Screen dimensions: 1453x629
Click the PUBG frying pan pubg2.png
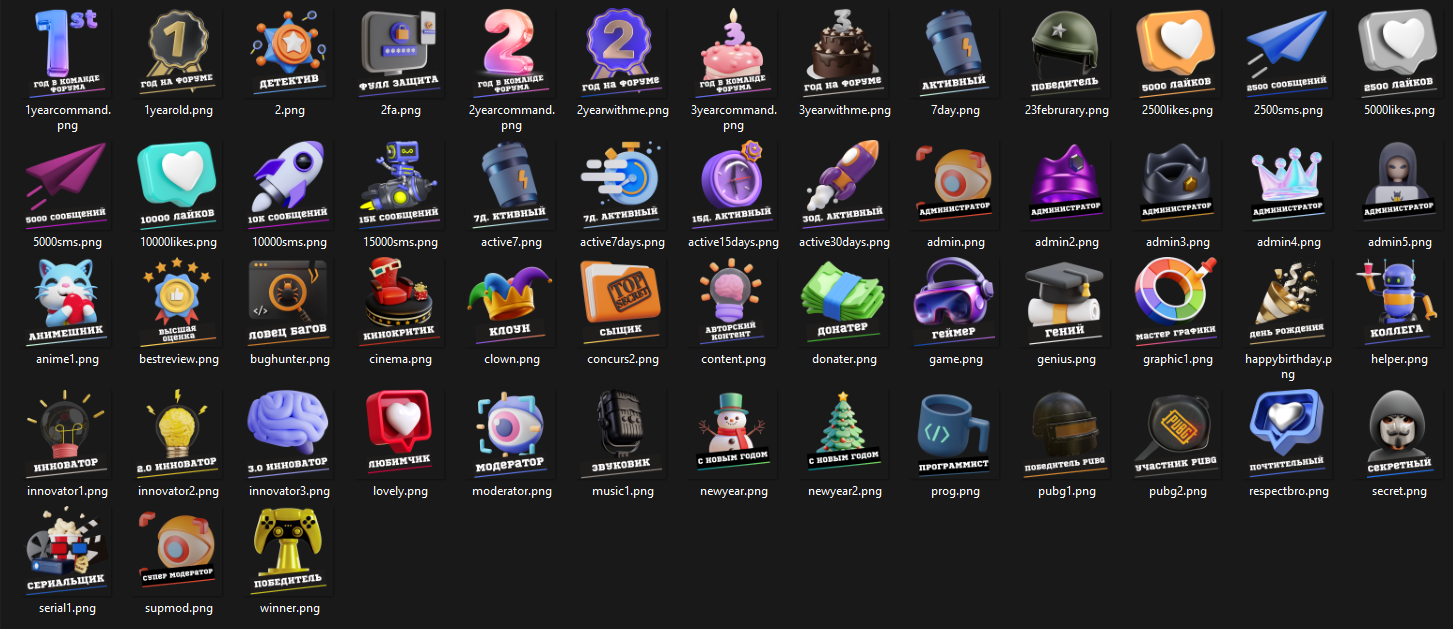1177,434
